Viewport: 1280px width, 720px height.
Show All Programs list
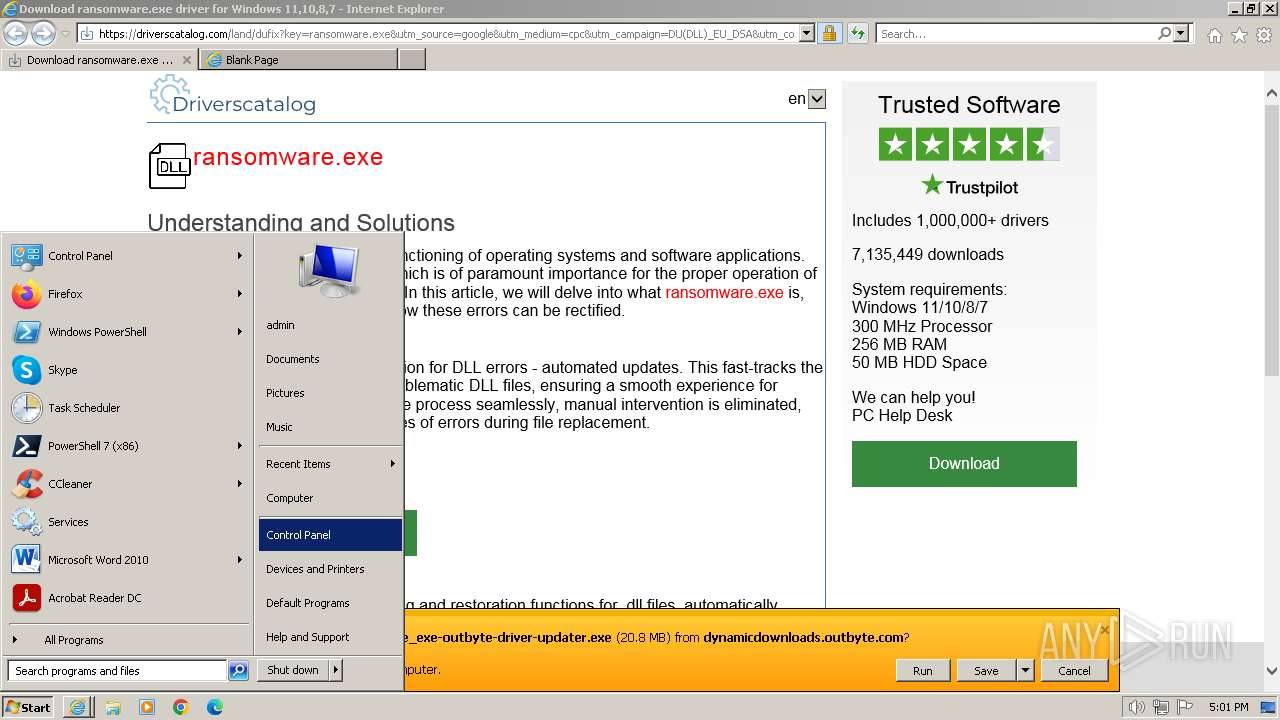pos(126,640)
